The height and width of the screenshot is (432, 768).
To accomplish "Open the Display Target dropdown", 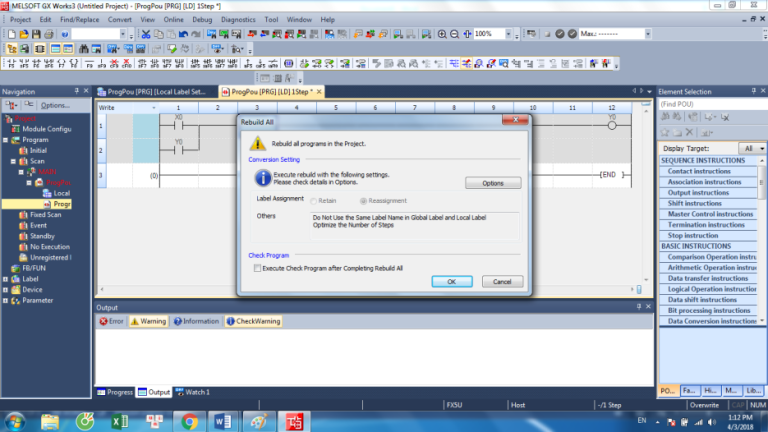I will coord(761,148).
